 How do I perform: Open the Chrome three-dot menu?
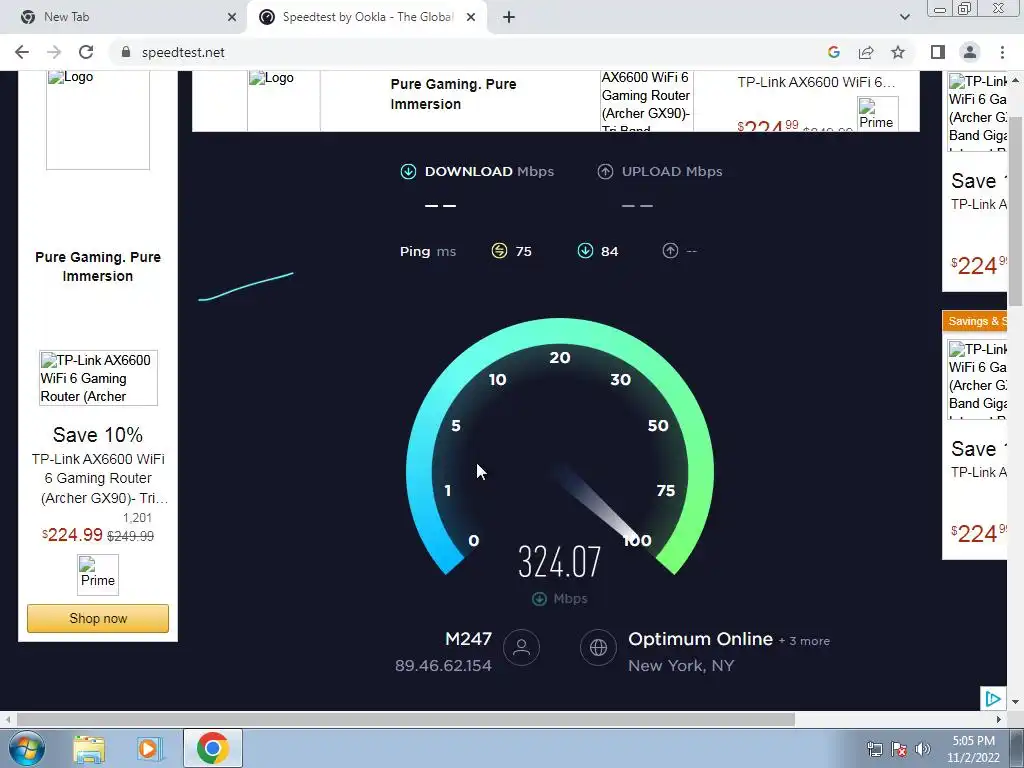tap(1002, 52)
